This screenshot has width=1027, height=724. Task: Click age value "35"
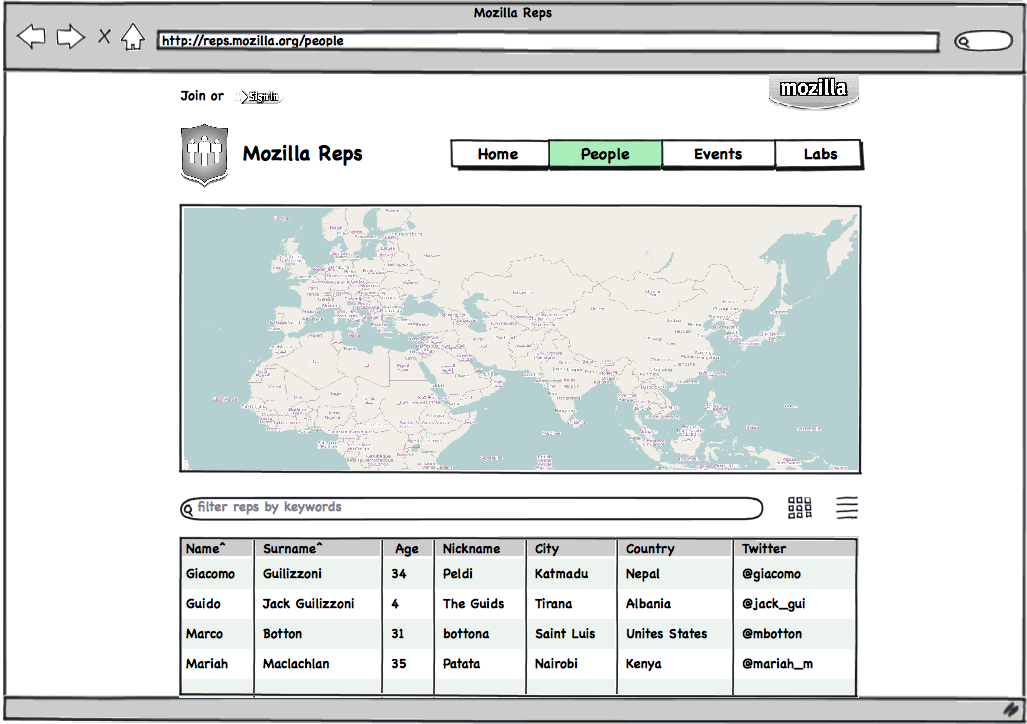coord(399,664)
